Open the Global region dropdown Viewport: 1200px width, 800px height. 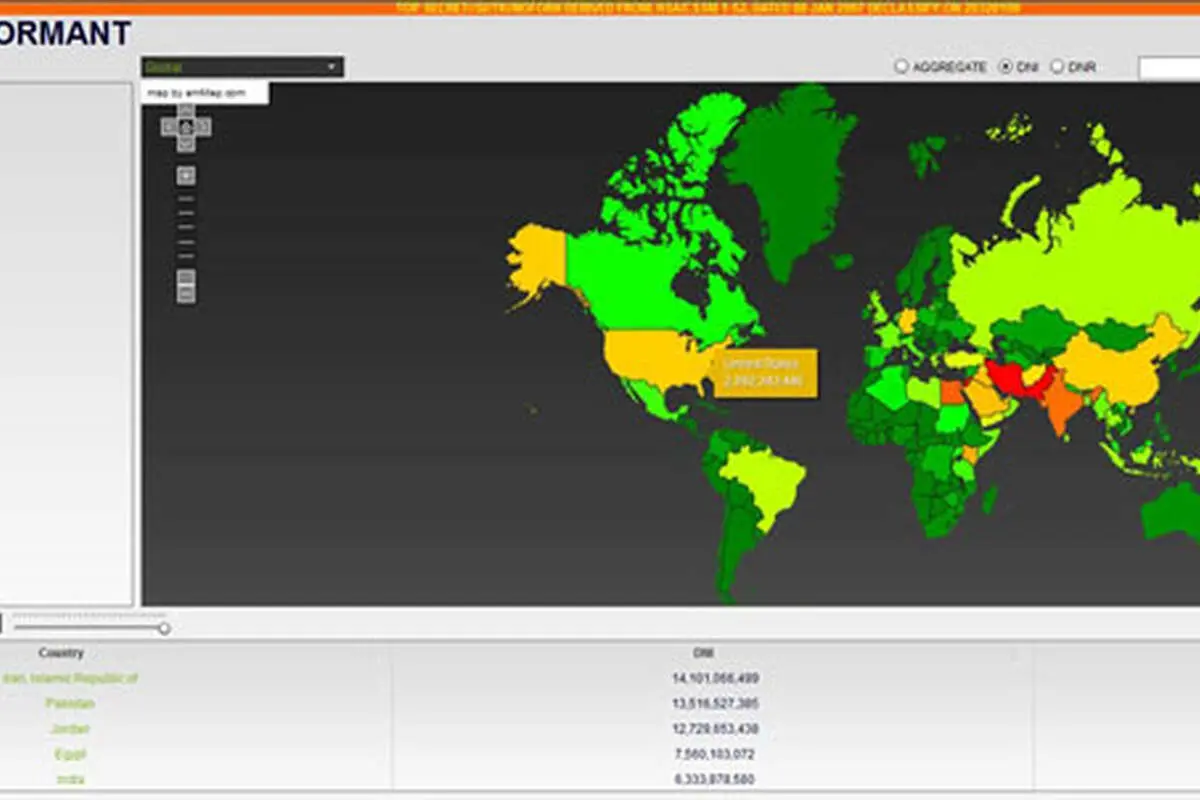(242, 67)
